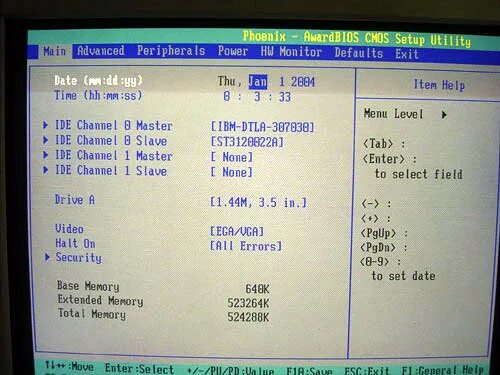The image size is (500, 375).
Task: Click the F1:General Help footer hint
Action: (x=443, y=370)
